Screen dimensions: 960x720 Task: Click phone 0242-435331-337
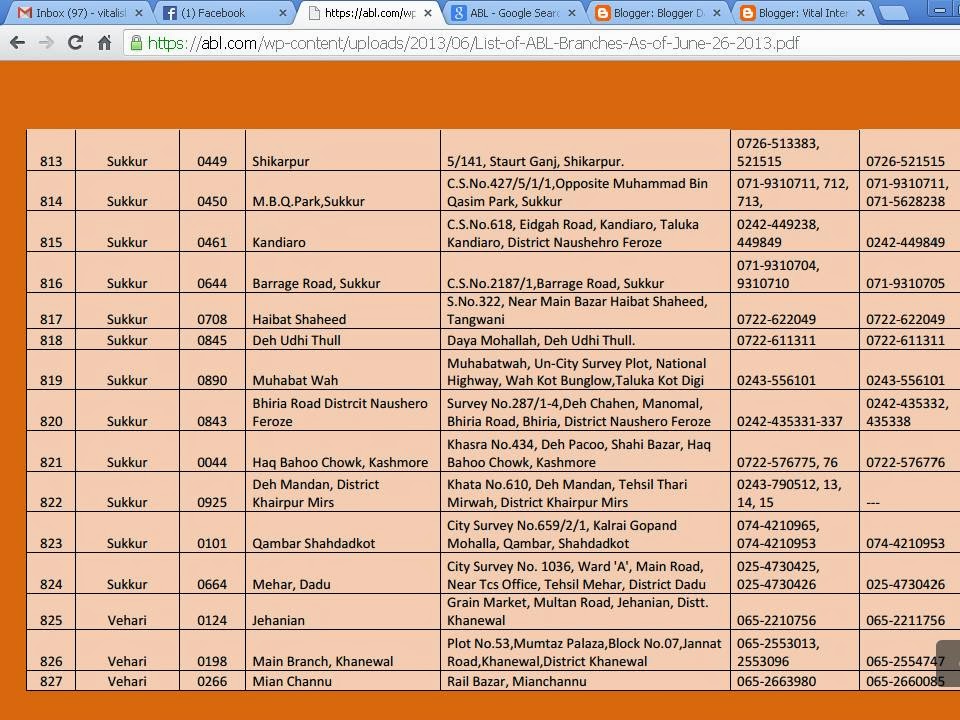(789, 421)
